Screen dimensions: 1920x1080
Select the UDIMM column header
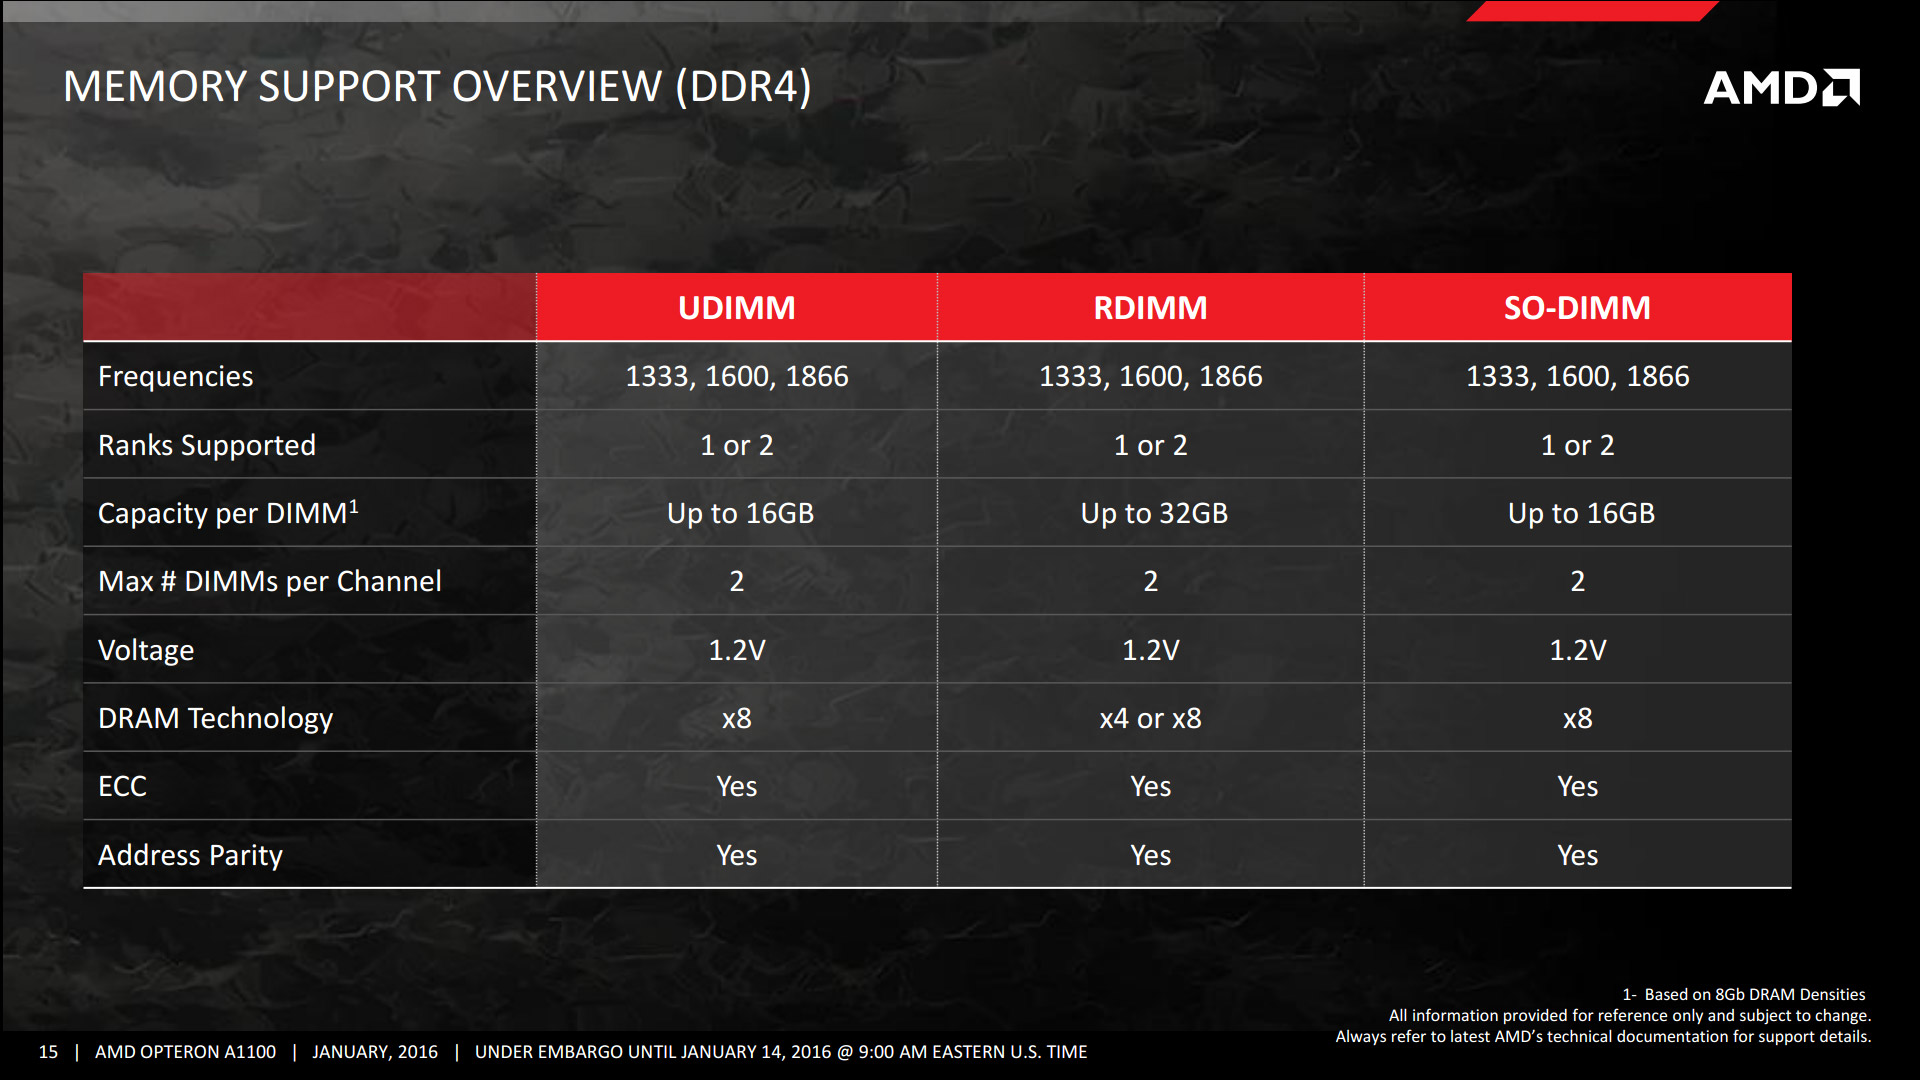(736, 308)
